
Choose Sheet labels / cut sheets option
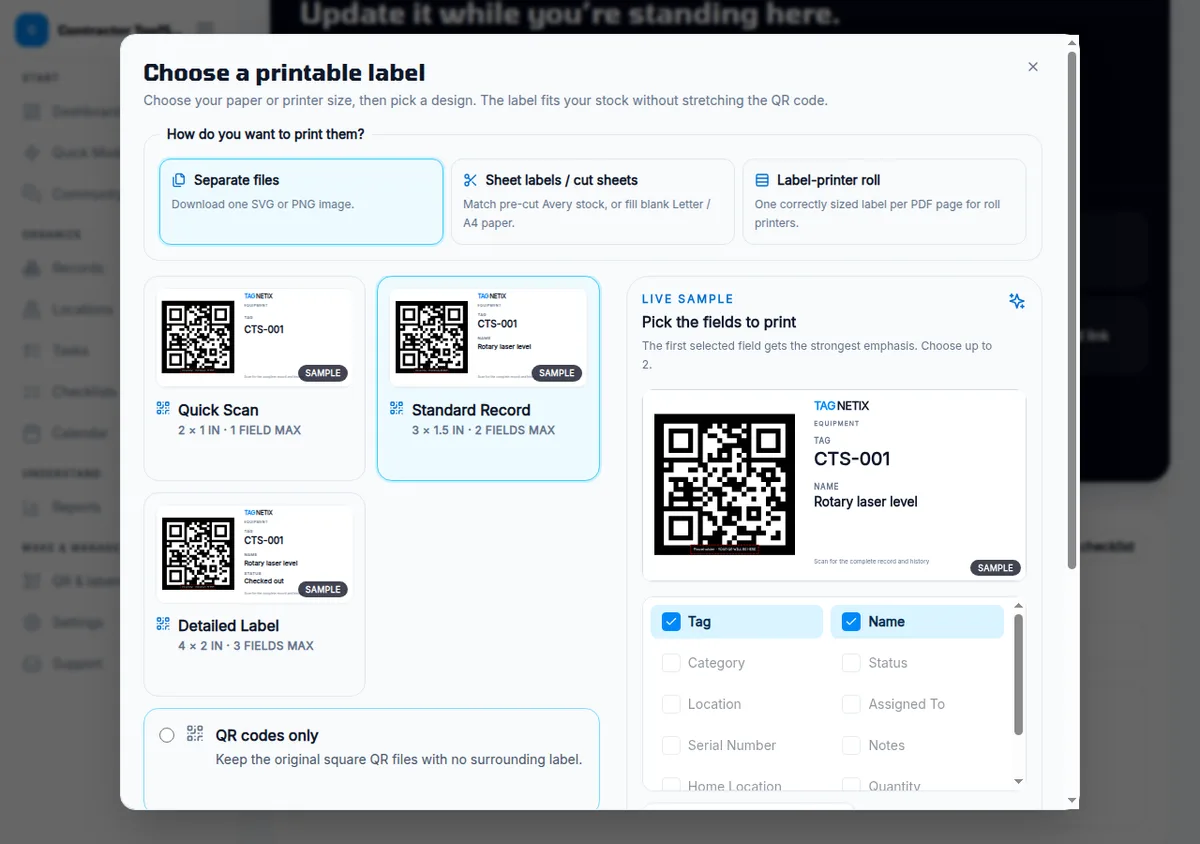pyautogui.click(x=592, y=201)
